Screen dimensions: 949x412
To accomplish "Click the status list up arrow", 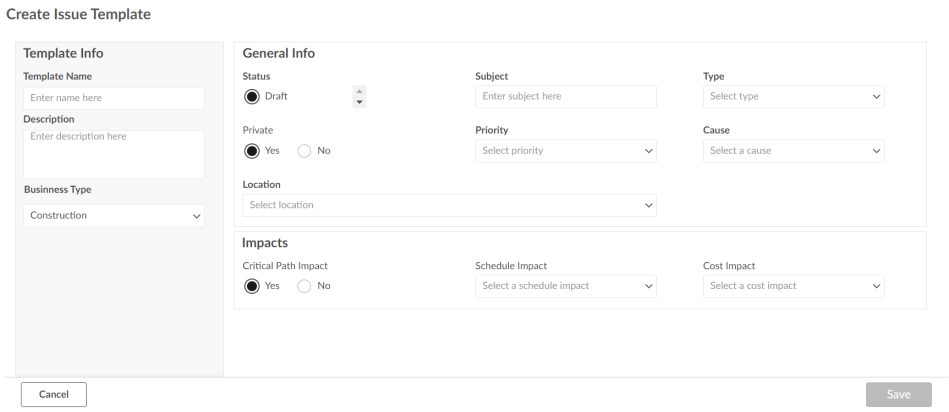I will [x=360, y=91].
